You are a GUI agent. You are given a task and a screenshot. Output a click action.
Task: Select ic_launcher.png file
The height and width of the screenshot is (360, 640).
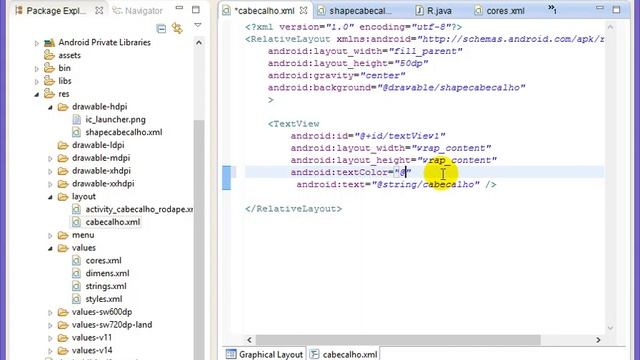coord(116,120)
